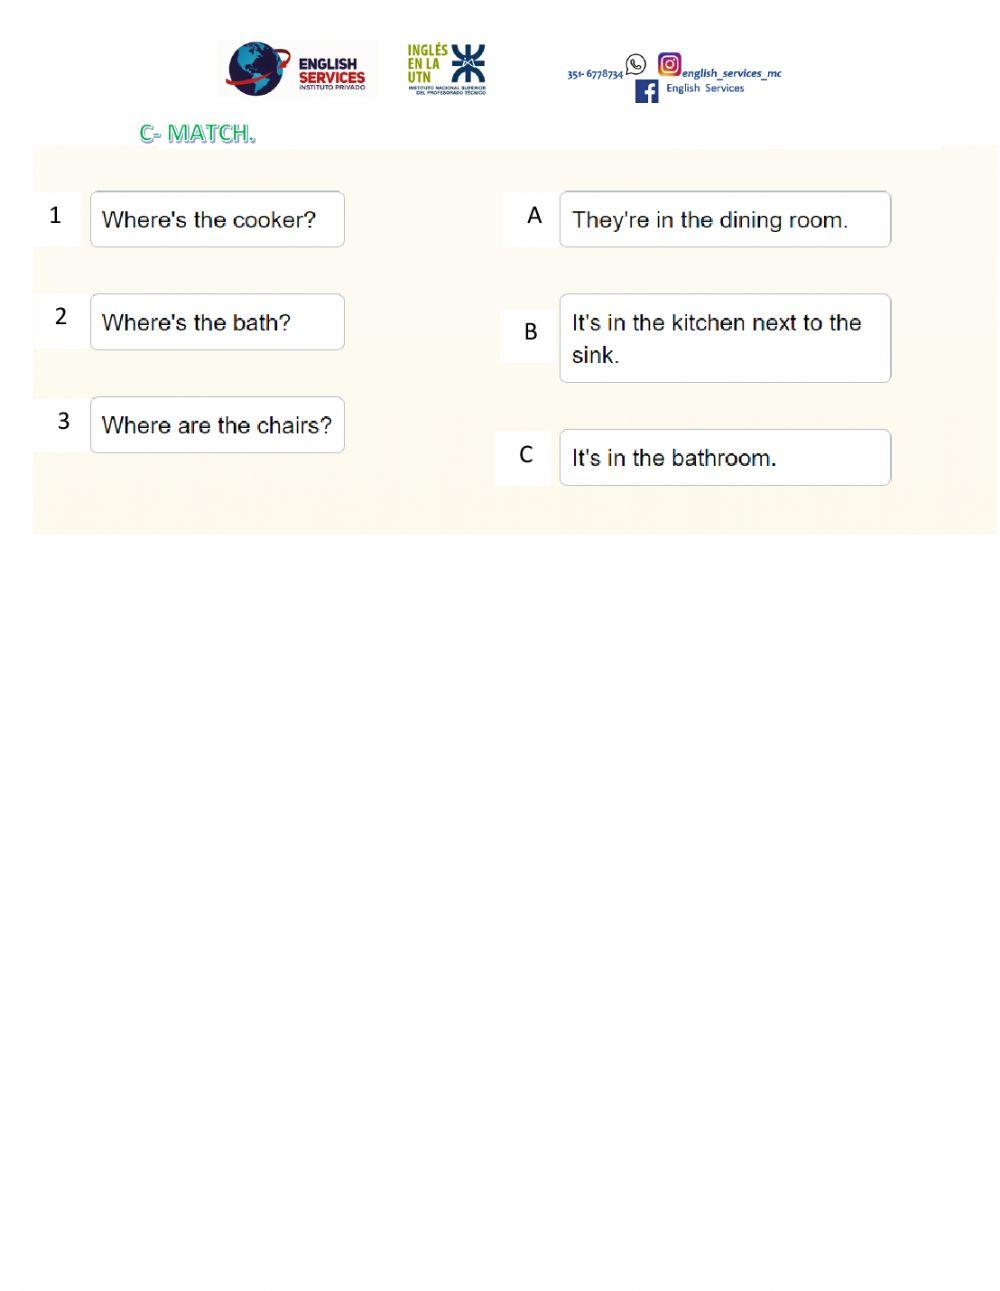Click the number 1 label
Image resolution: width=1000 pixels, height=1291 pixels.
tap(55, 215)
